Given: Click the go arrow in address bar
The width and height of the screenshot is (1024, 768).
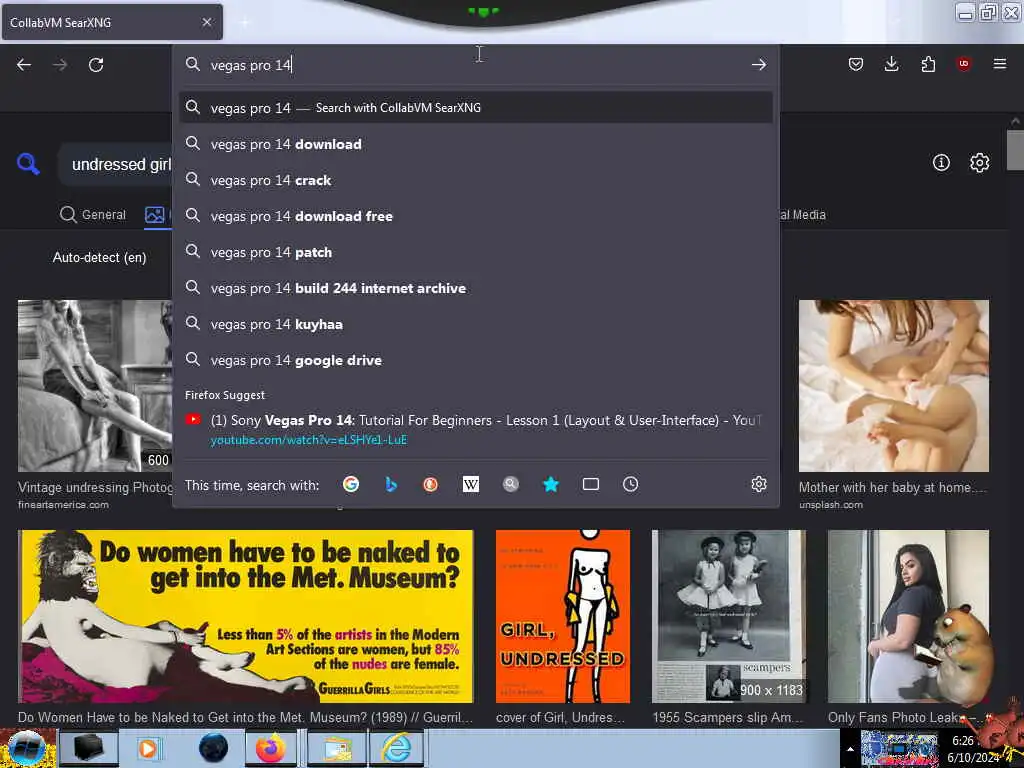Looking at the screenshot, I should coord(758,65).
